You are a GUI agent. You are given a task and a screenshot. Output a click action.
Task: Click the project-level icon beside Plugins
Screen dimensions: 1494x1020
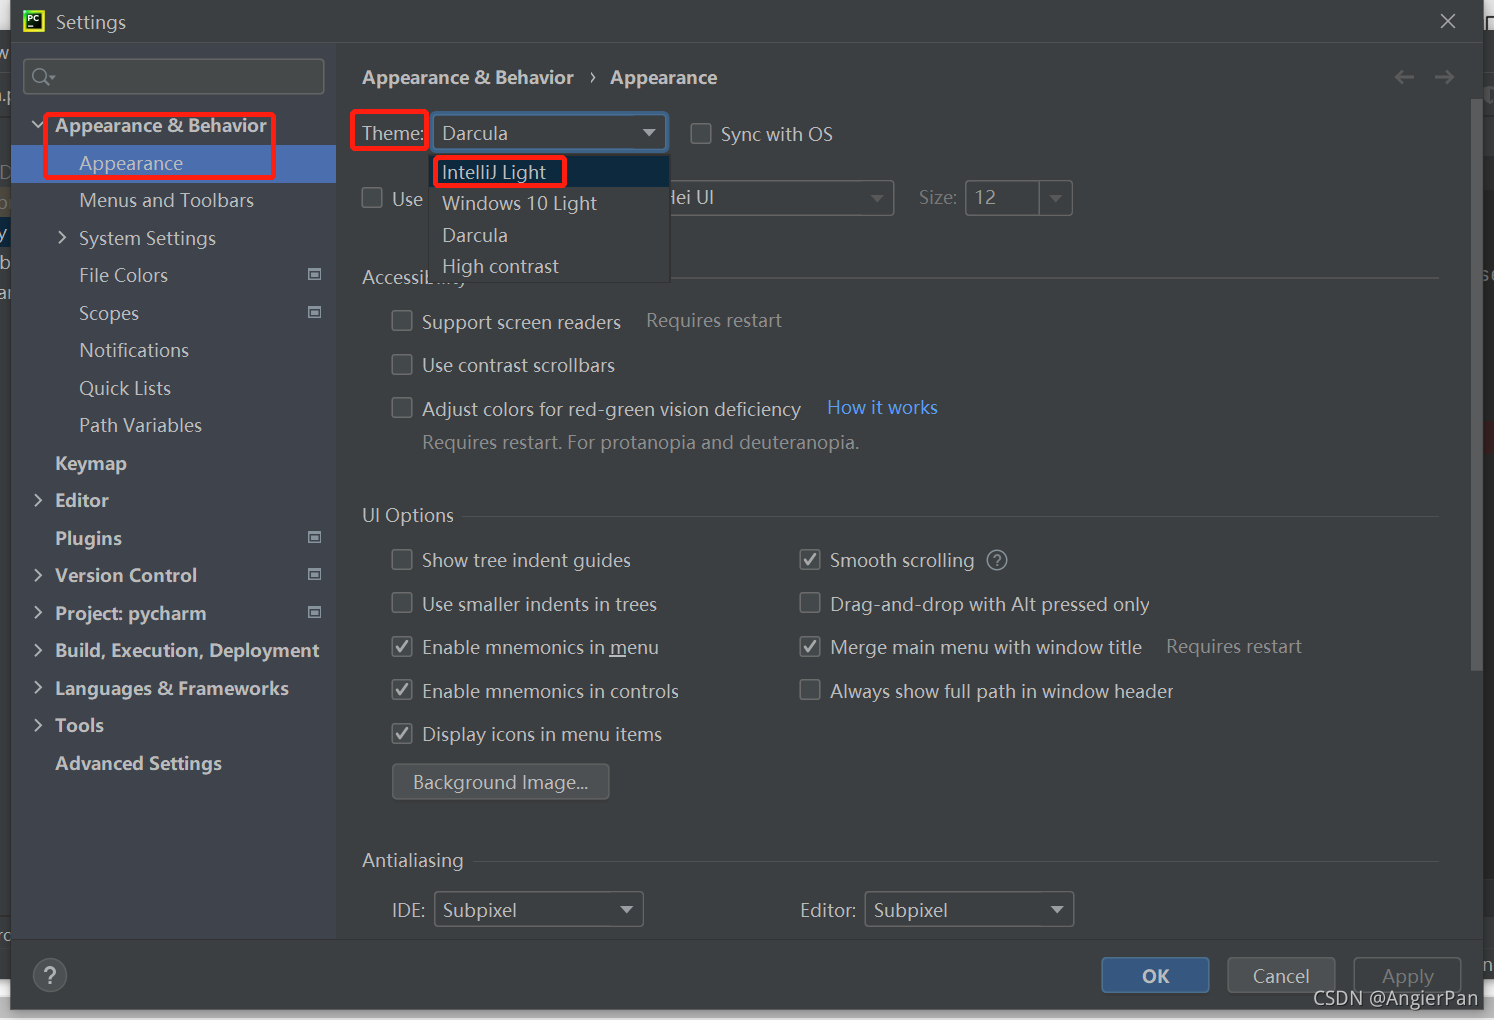(x=315, y=537)
